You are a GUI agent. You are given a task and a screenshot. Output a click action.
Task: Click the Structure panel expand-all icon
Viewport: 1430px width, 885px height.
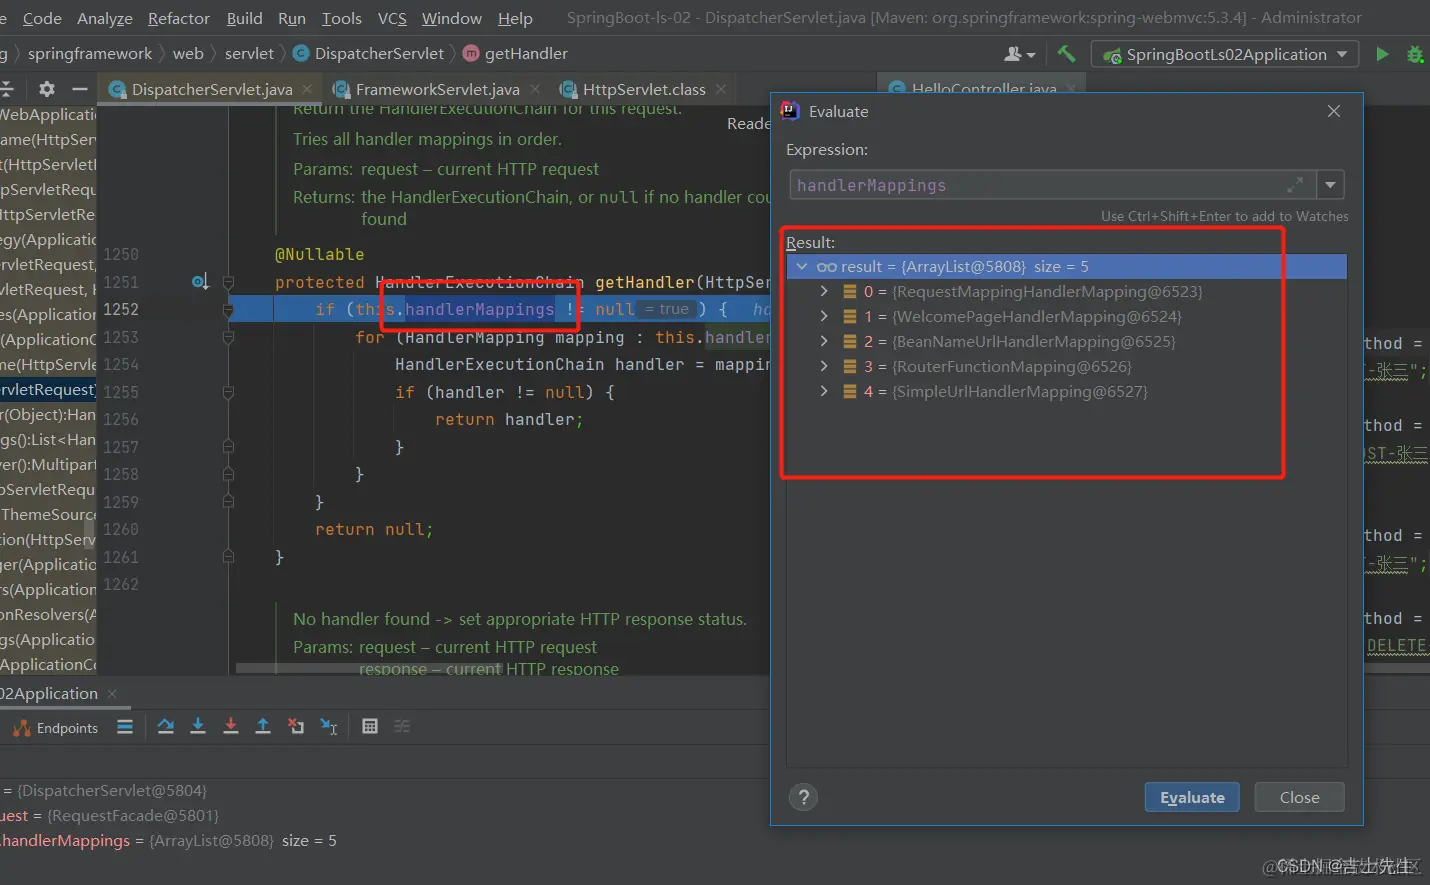coord(6,89)
